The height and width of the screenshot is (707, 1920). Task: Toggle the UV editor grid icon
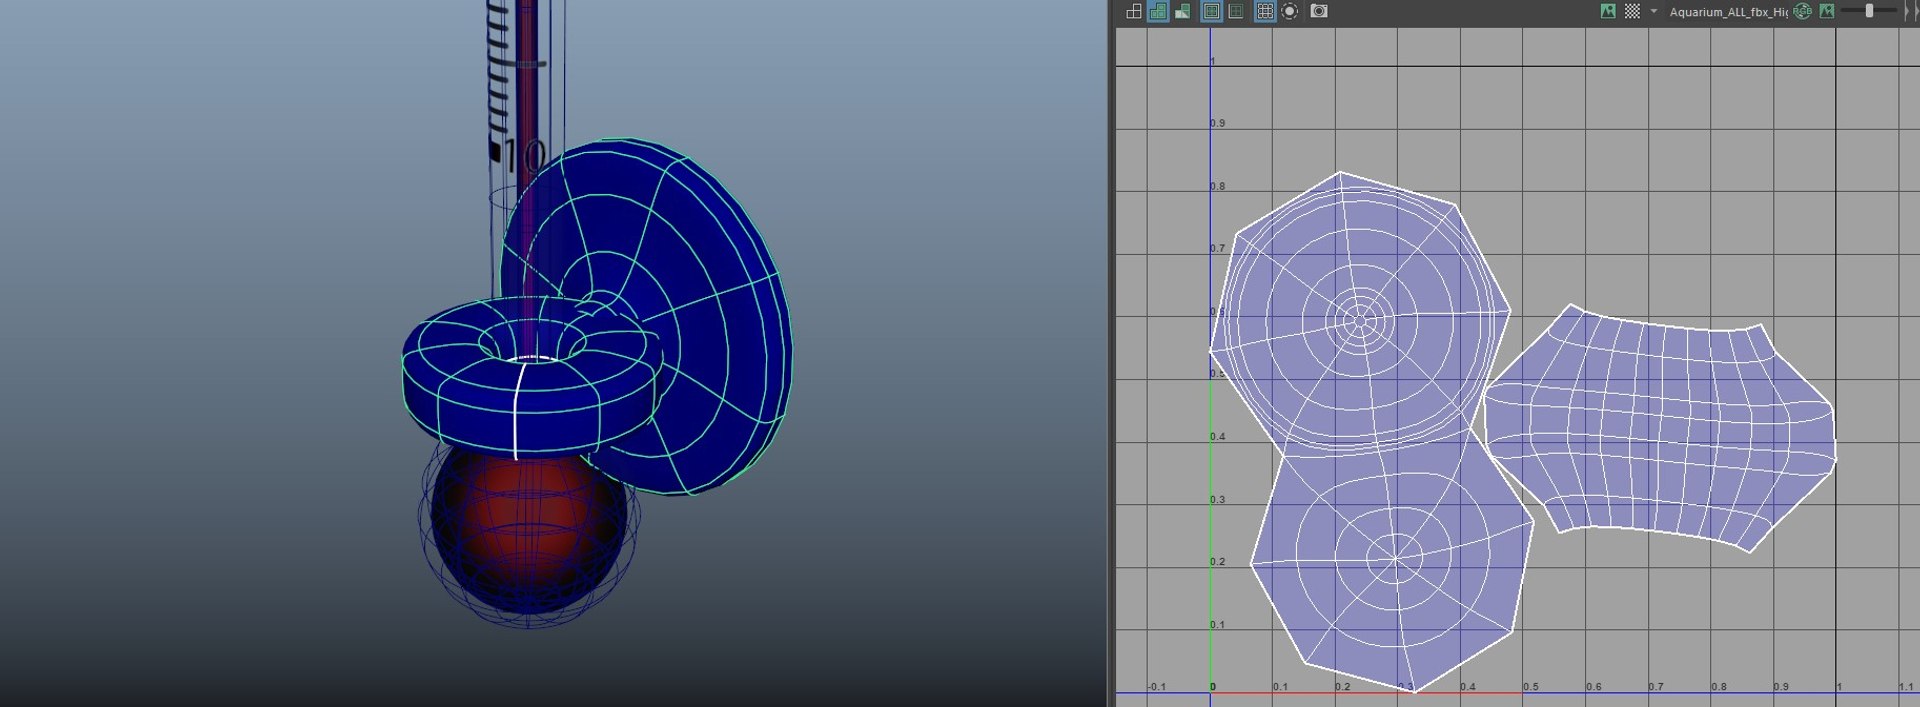point(1265,11)
